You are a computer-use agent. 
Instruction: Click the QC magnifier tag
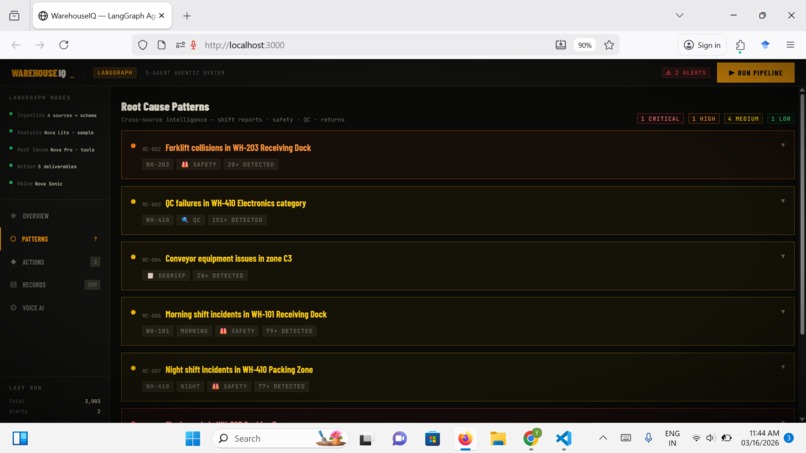[x=191, y=220]
